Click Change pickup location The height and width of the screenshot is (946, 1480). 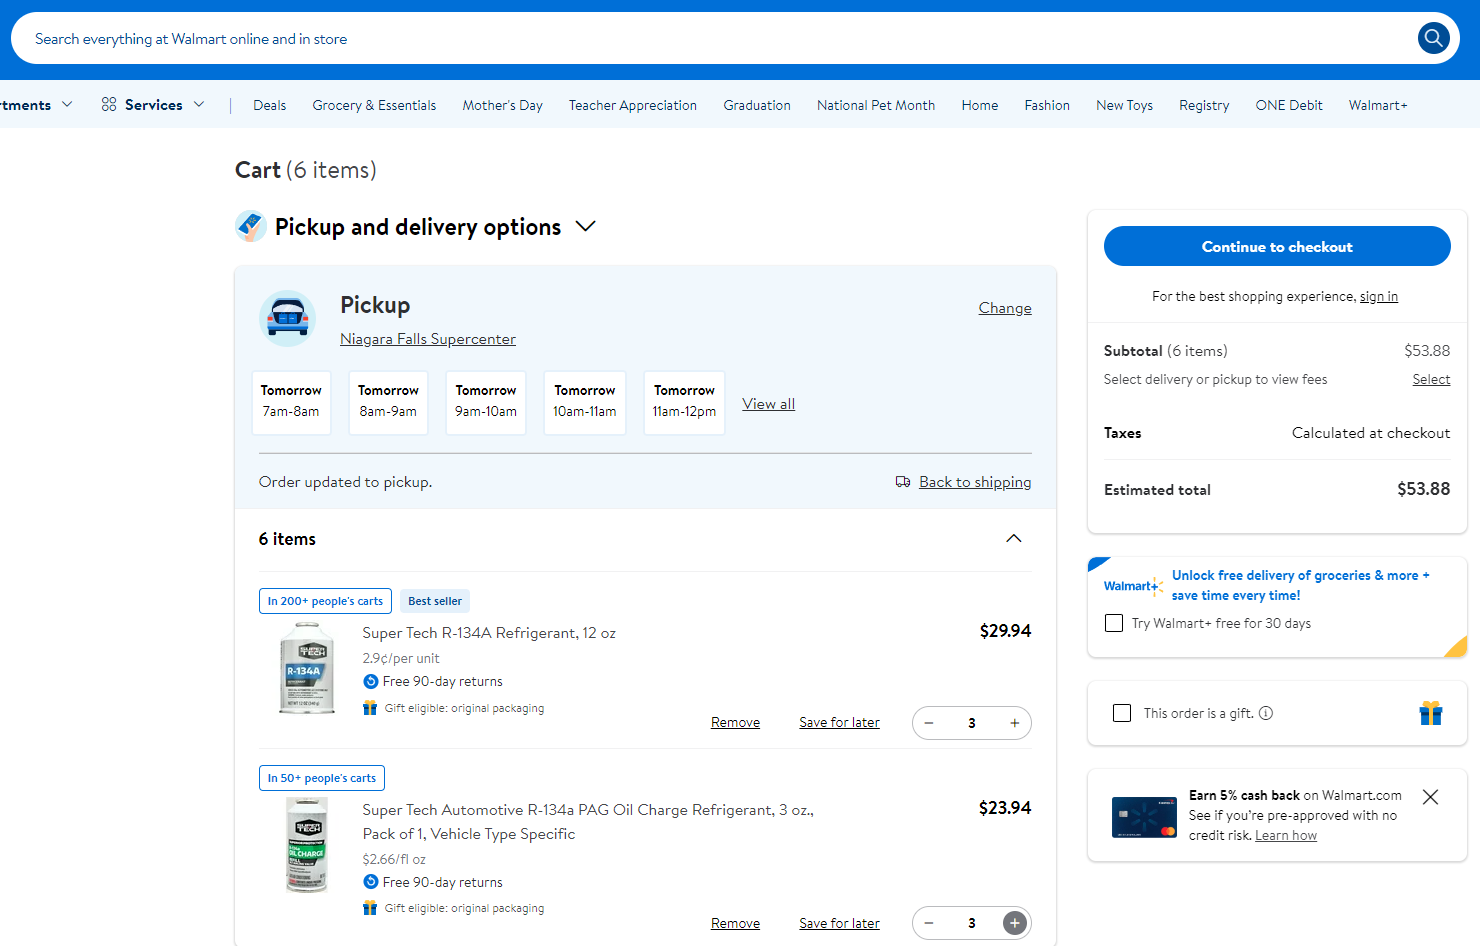1005,308
